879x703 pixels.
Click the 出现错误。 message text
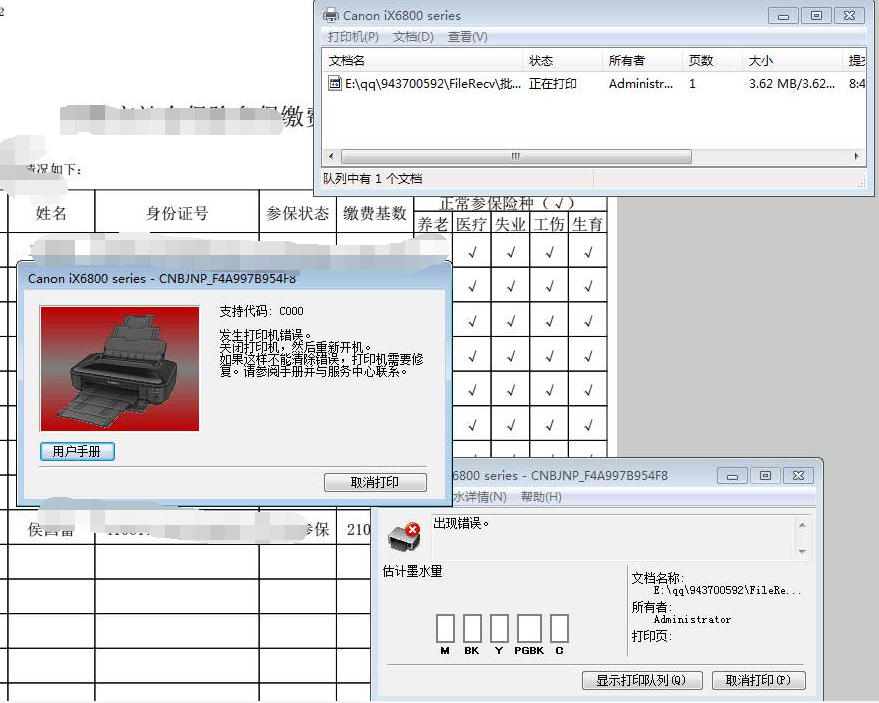pos(461,523)
